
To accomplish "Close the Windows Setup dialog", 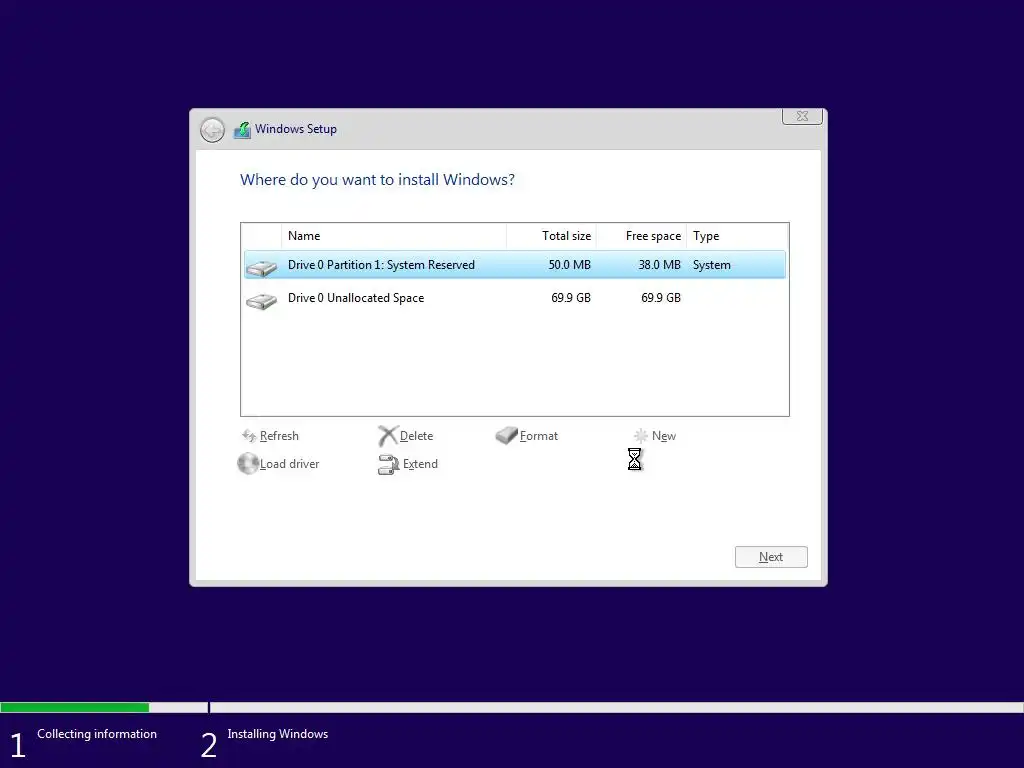I will (802, 116).
